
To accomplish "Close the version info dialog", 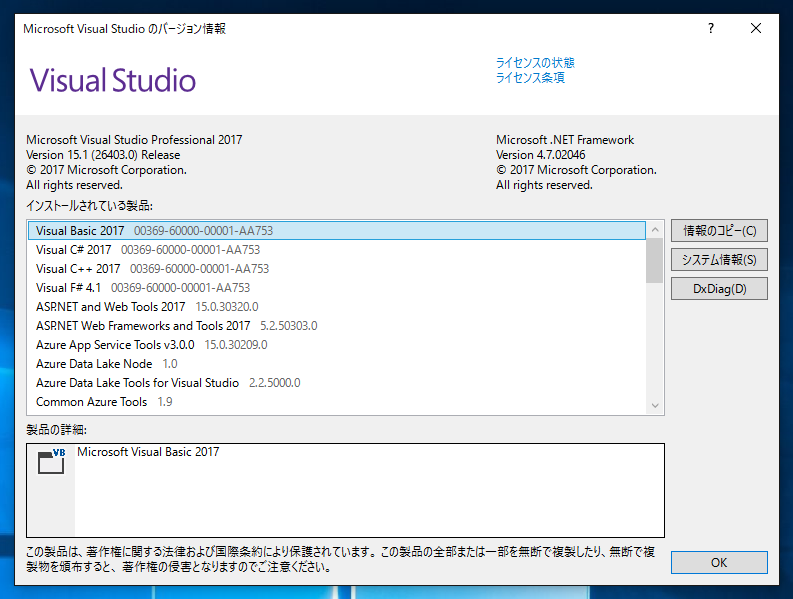I will (x=756, y=28).
